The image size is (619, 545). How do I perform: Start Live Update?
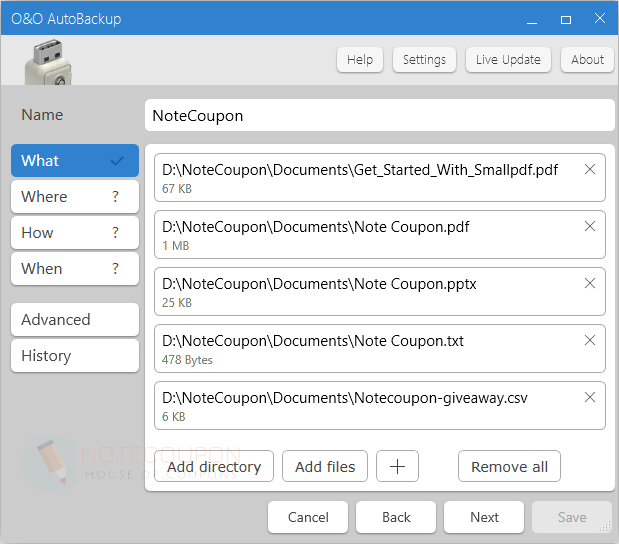click(508, 60)
